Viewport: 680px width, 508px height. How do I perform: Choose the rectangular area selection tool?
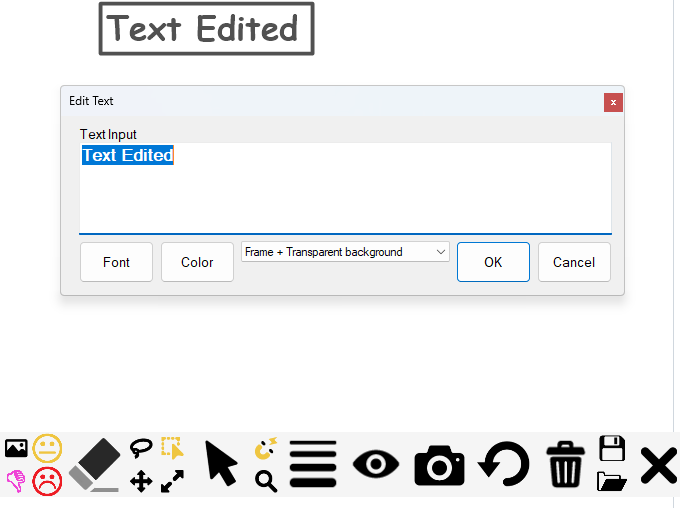(x=172, y=448)
